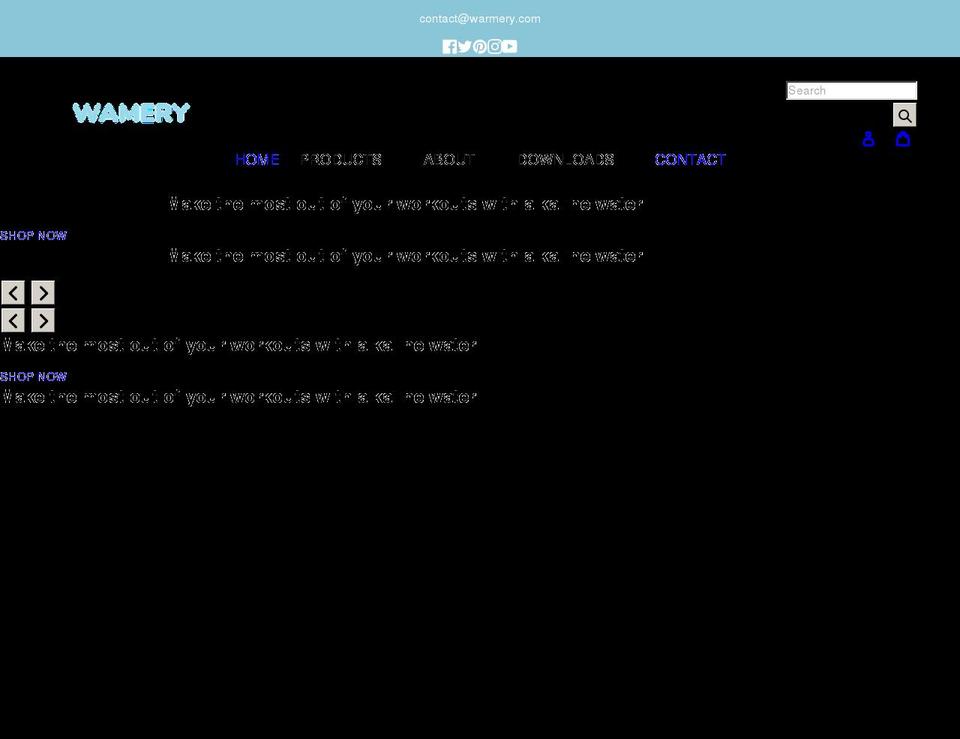960x739 pixels.
Task: Open the Pinterest social icon
Action: (x=479, y=47)
